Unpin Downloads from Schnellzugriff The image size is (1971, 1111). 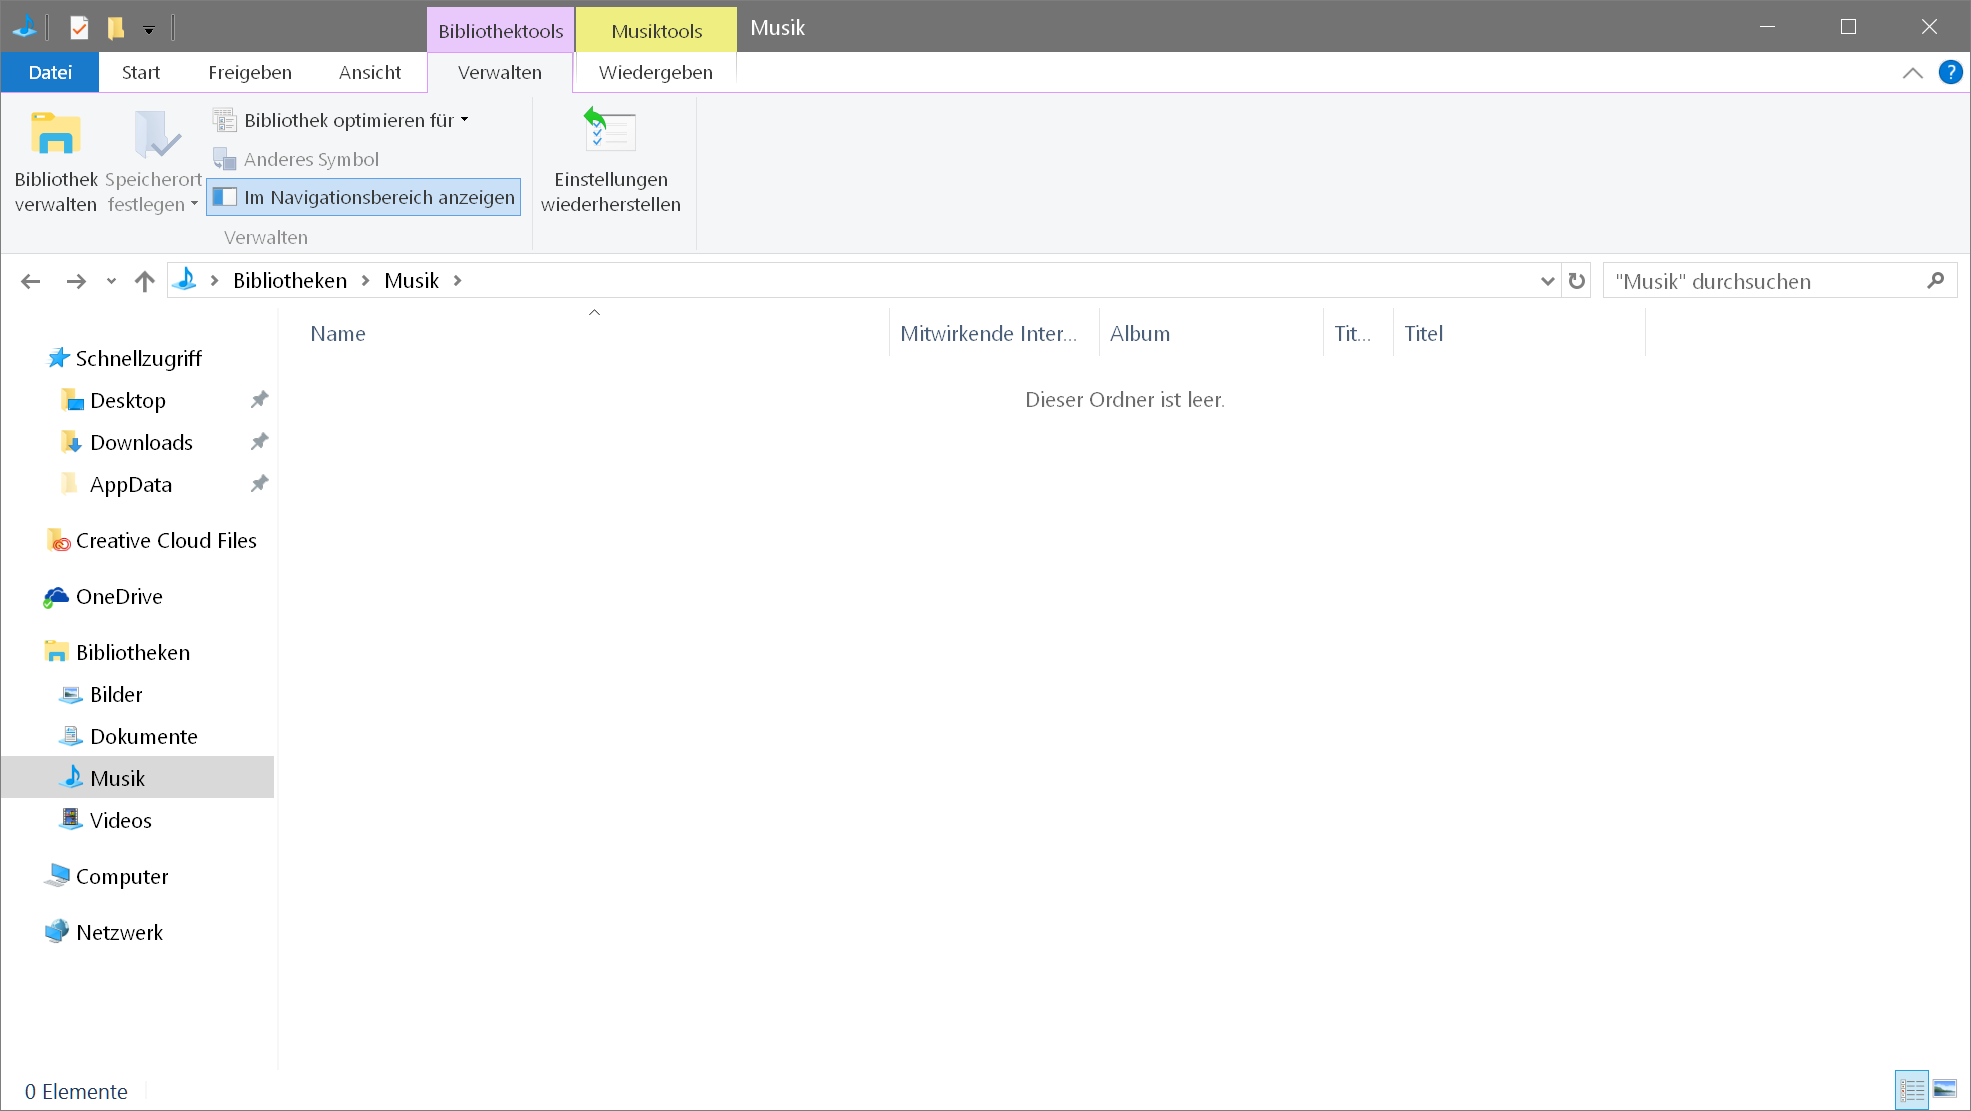(259, 442)
